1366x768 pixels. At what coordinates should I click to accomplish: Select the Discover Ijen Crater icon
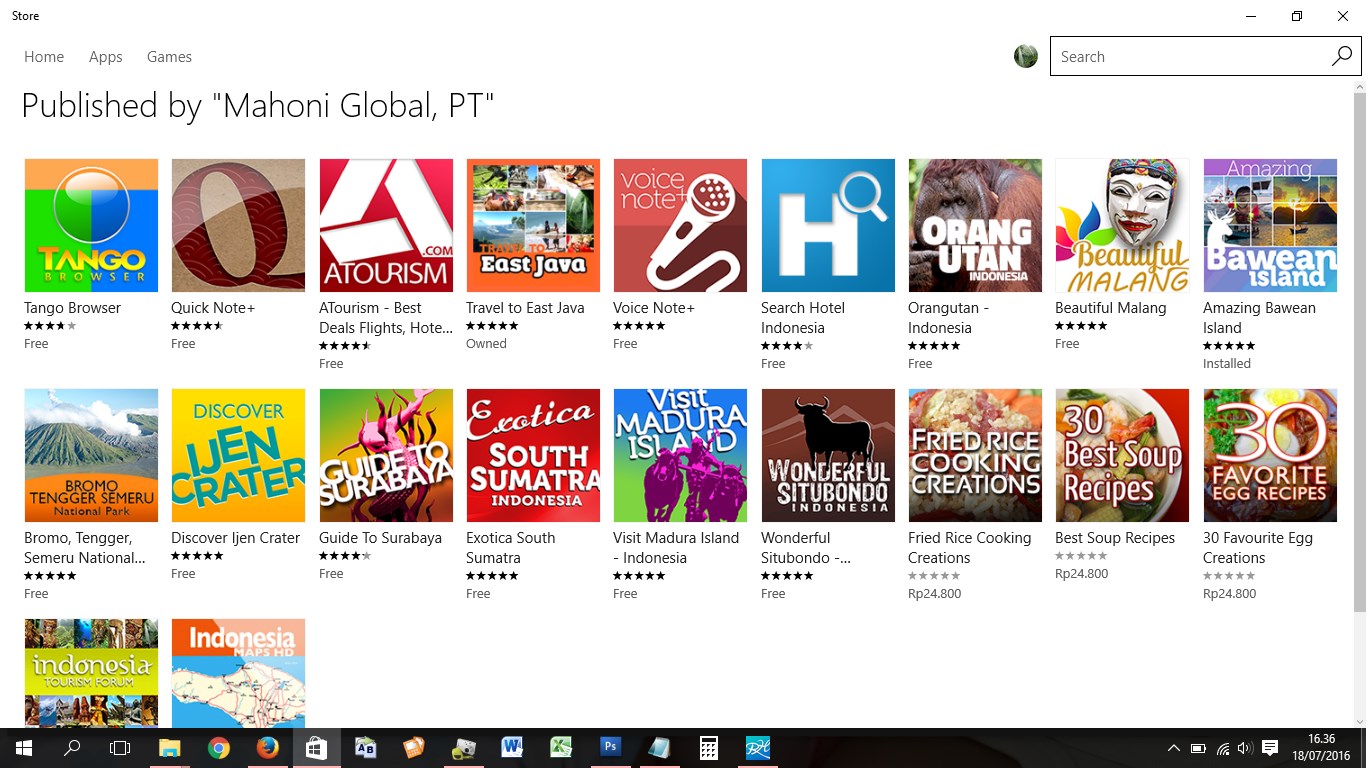[238, 455]
